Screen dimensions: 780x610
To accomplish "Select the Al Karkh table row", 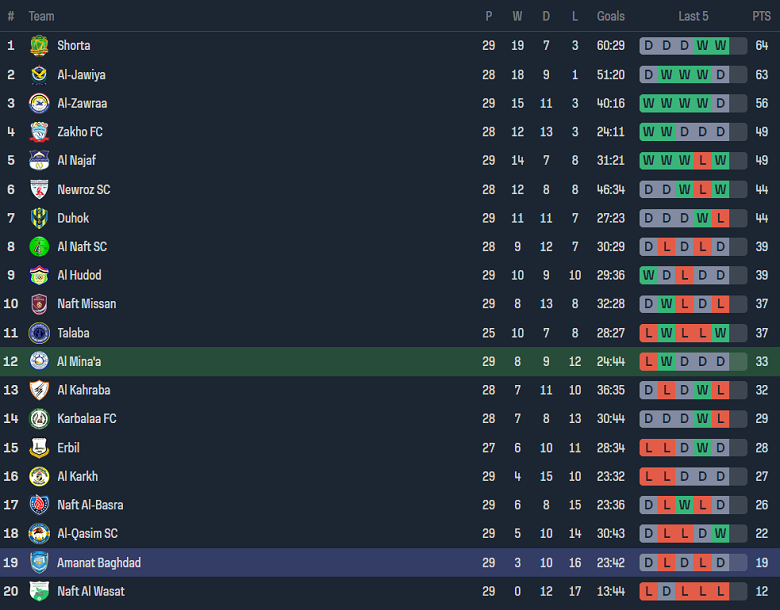I will click(390, 476).
